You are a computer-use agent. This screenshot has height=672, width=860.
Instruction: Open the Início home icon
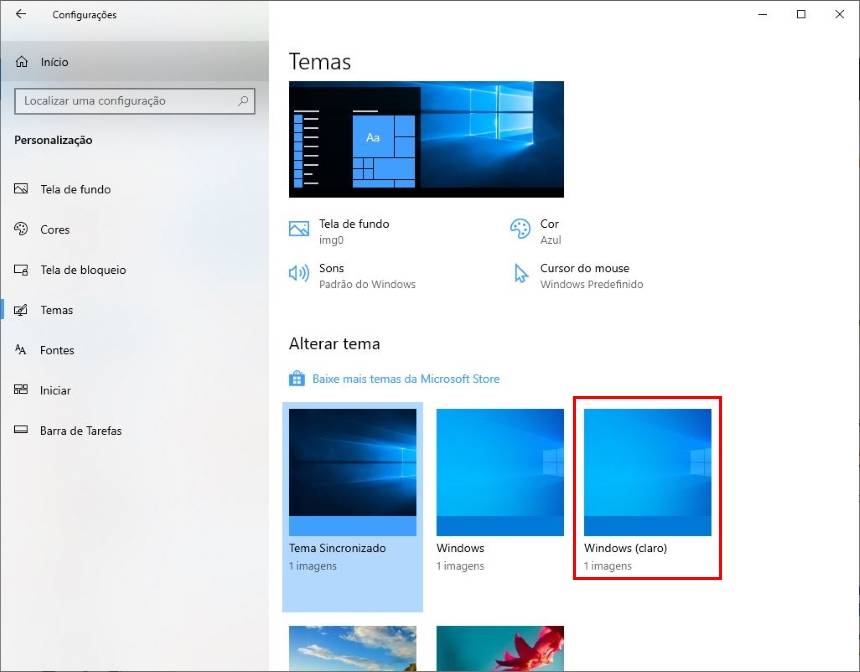coord(21,61)
